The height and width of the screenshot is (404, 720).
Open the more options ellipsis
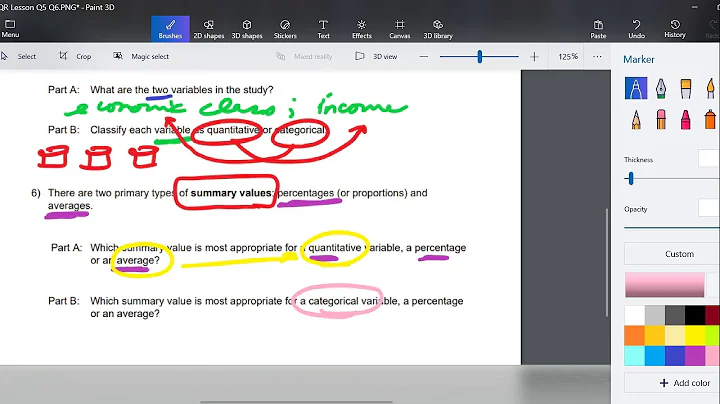pyautogui.click(x=597, y=56)
